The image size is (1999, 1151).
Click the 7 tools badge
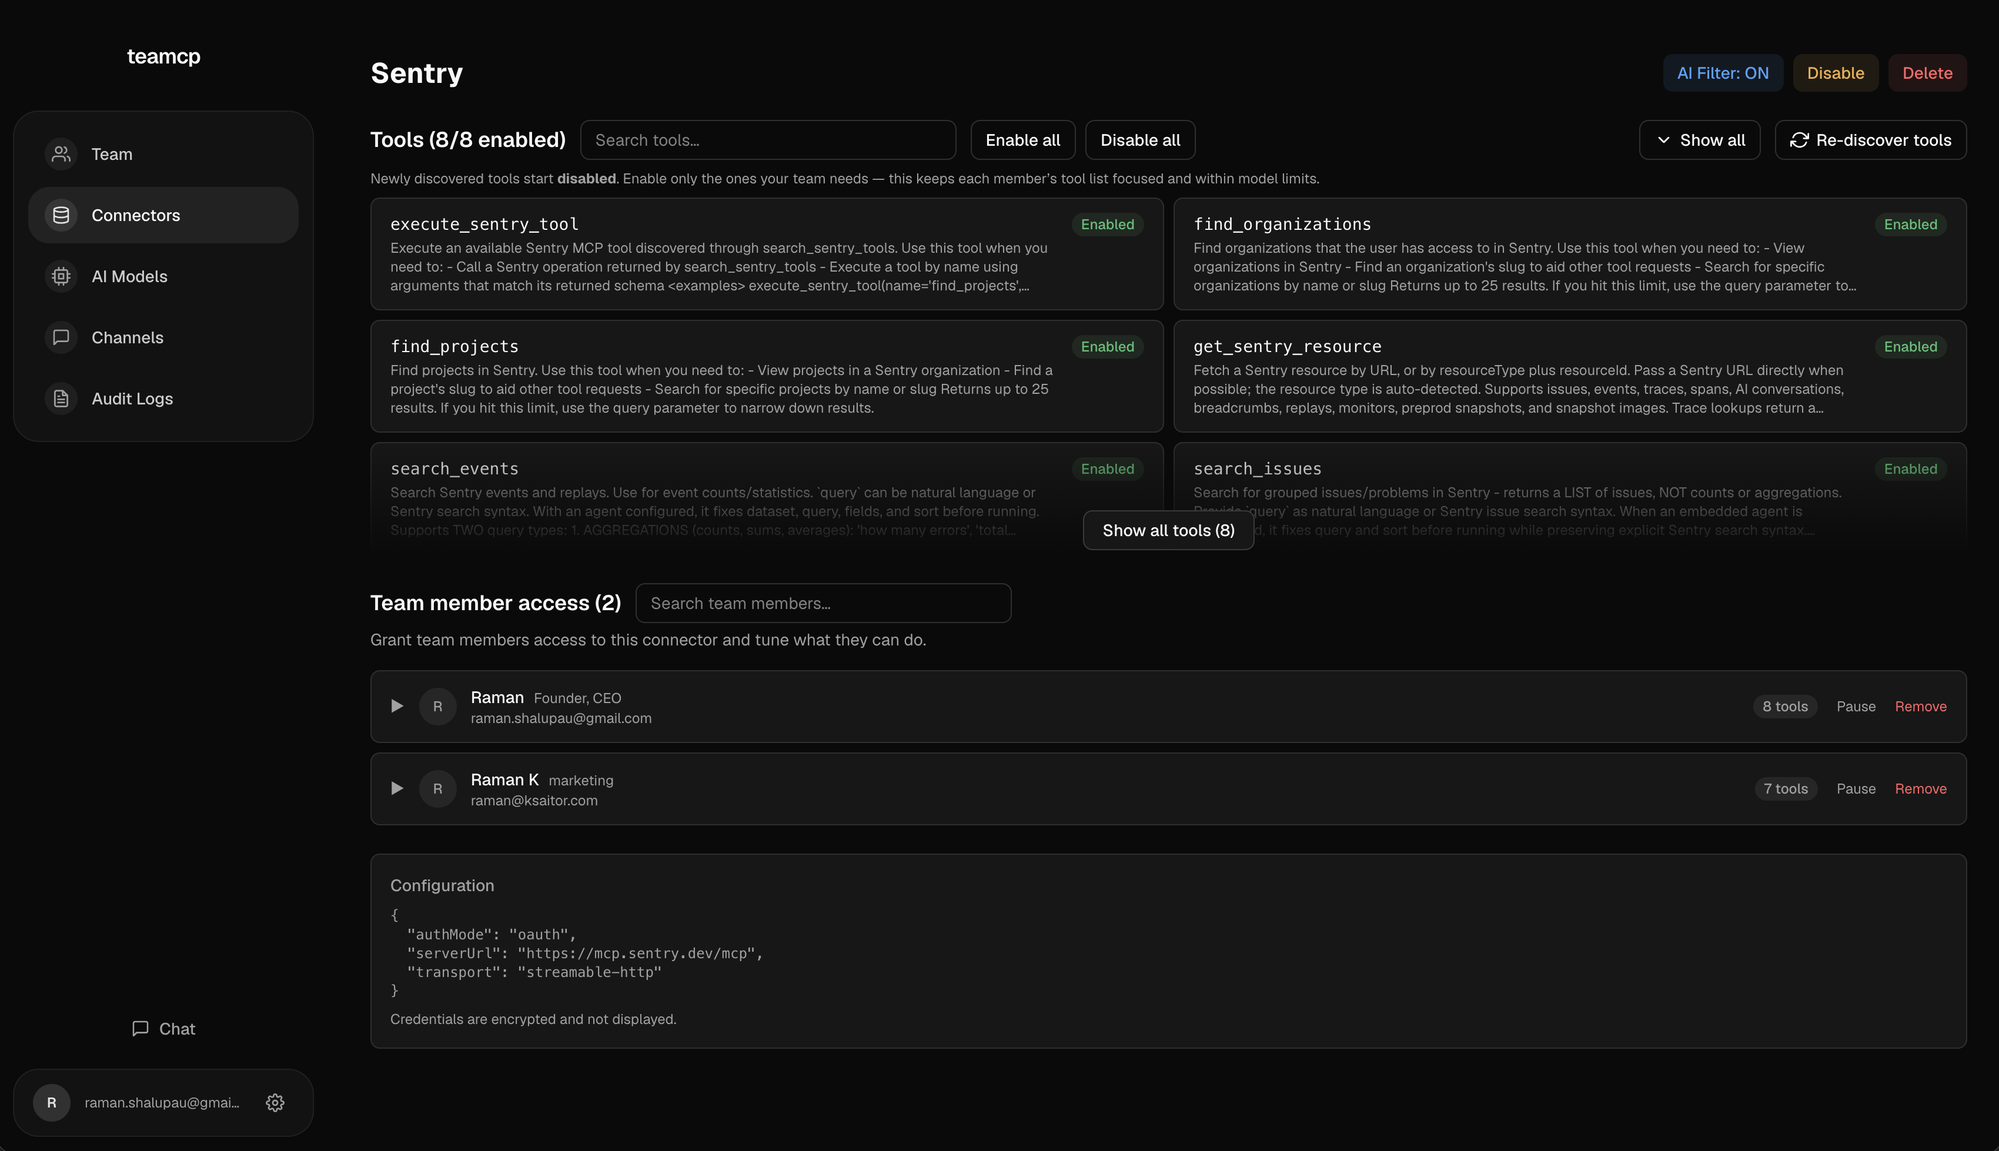click(1785, 788)
